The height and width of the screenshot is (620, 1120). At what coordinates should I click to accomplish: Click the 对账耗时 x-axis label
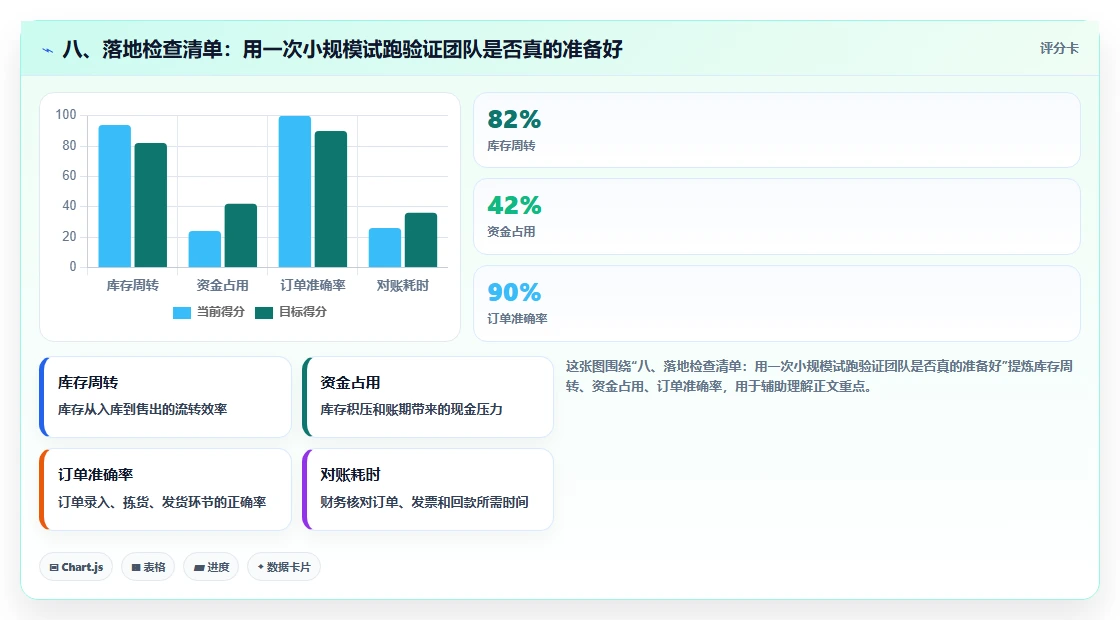[403, 286]
